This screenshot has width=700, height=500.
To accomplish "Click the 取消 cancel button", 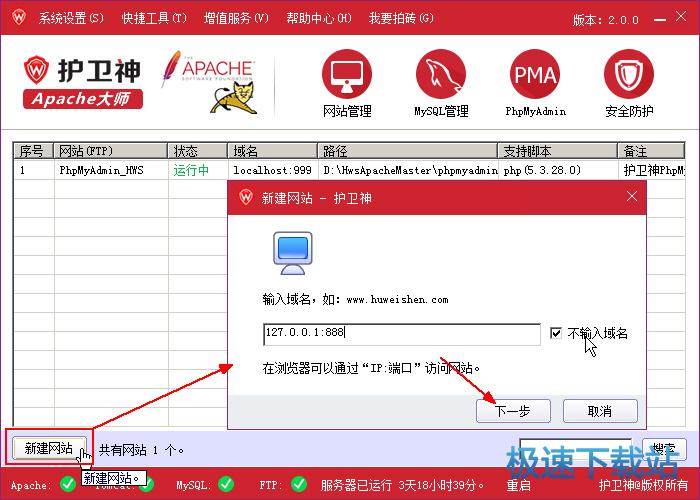I will click(x=600, y=411).
